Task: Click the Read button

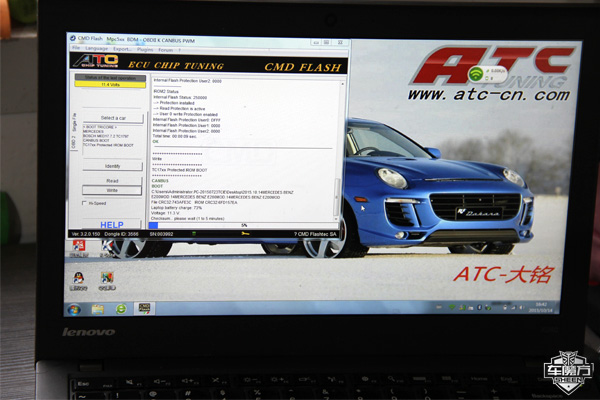Action: tap(112, 181)
